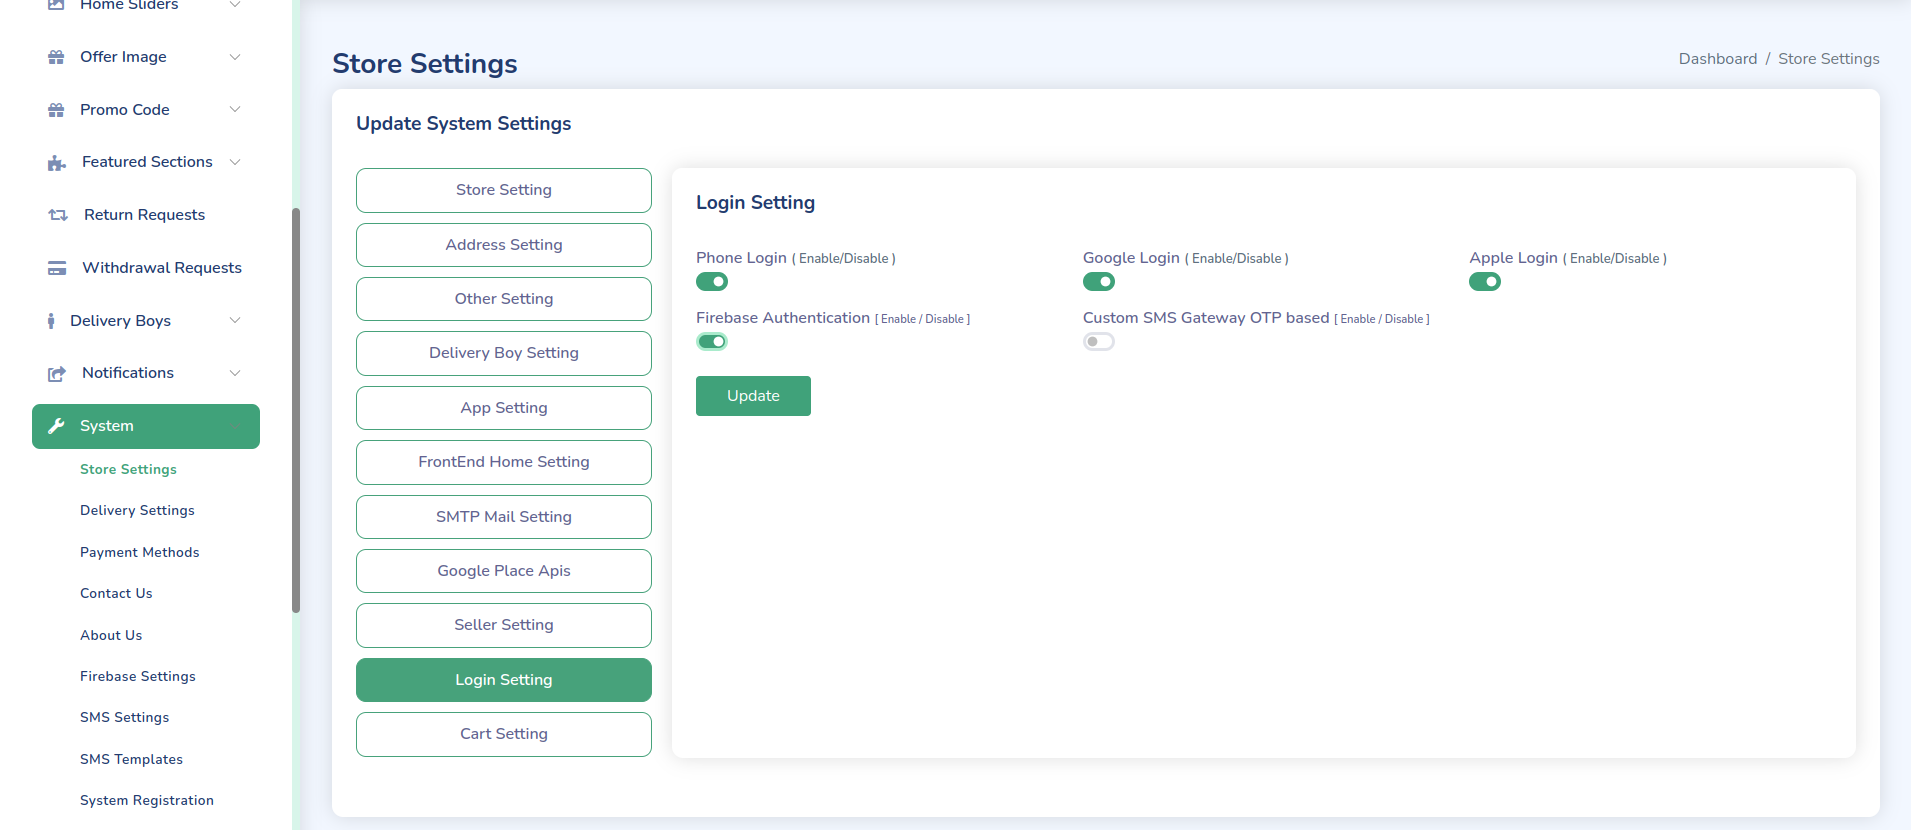Expand the Featured Sections chevron
The image size is (1911, 830).
point(235,162)
